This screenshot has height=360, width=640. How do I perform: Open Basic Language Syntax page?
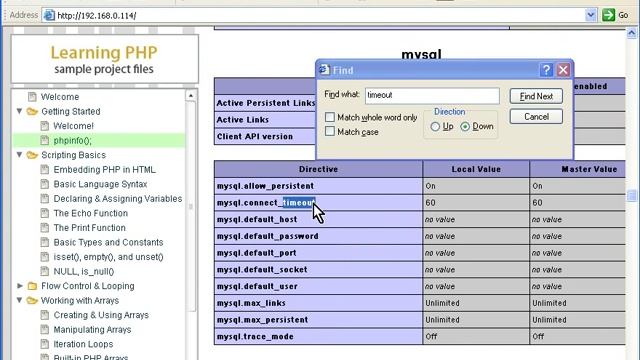[100, 184]
